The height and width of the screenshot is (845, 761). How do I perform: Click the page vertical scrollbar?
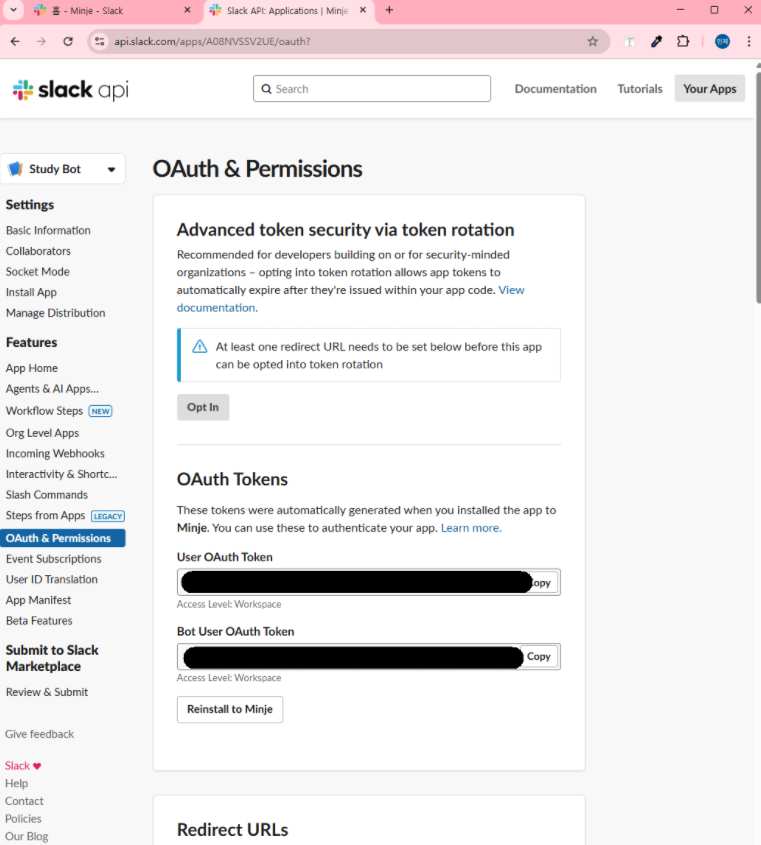tap(758, 186)
